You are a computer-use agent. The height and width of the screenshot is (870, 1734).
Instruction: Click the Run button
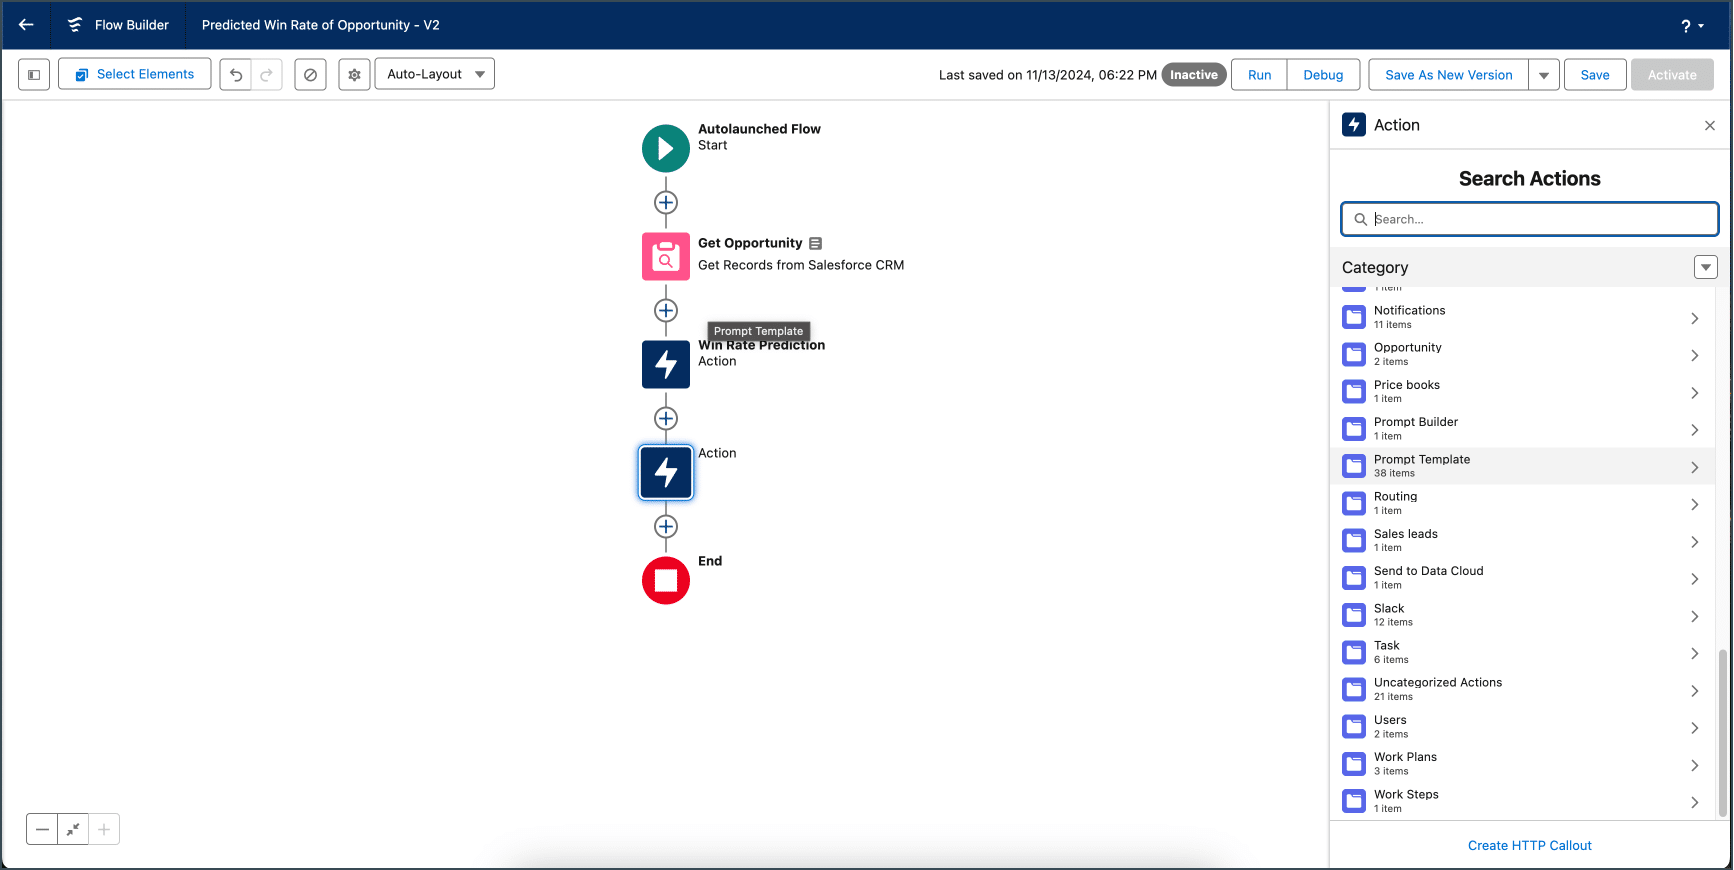pos(1259,75)
